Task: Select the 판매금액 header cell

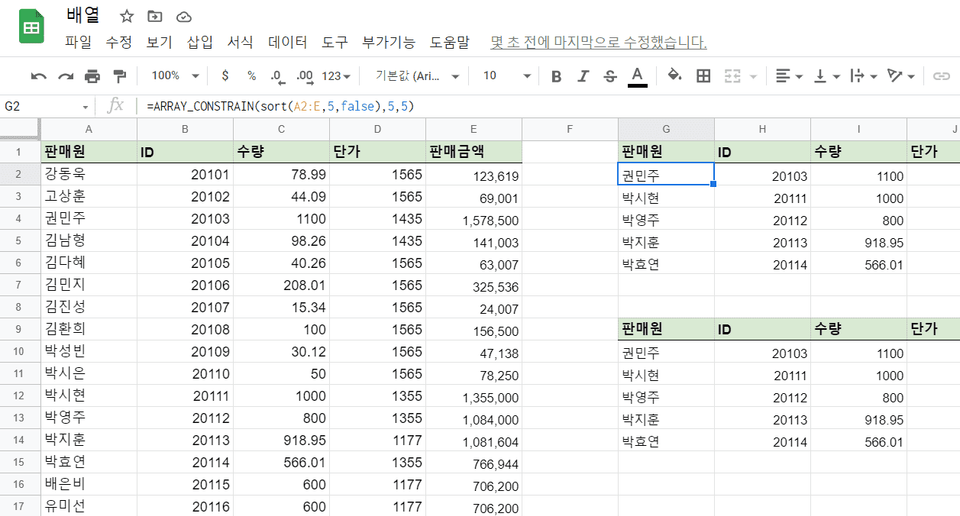Action: (473, 152)
